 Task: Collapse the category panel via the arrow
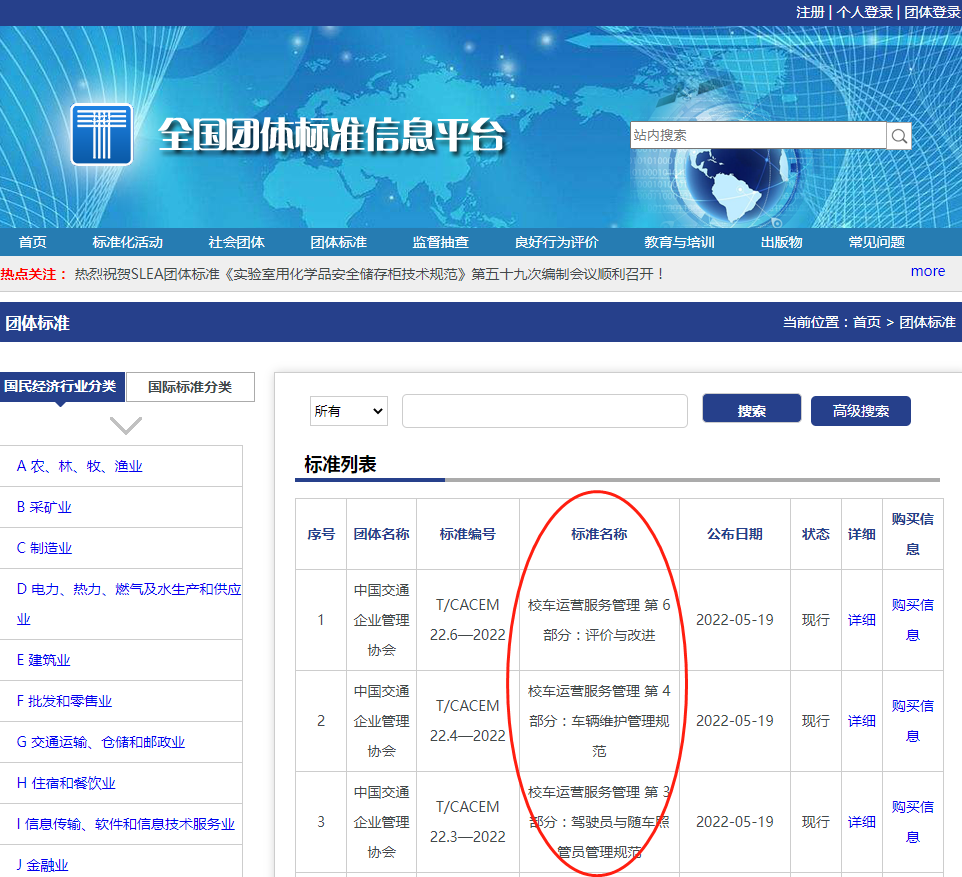pos(125,424)
